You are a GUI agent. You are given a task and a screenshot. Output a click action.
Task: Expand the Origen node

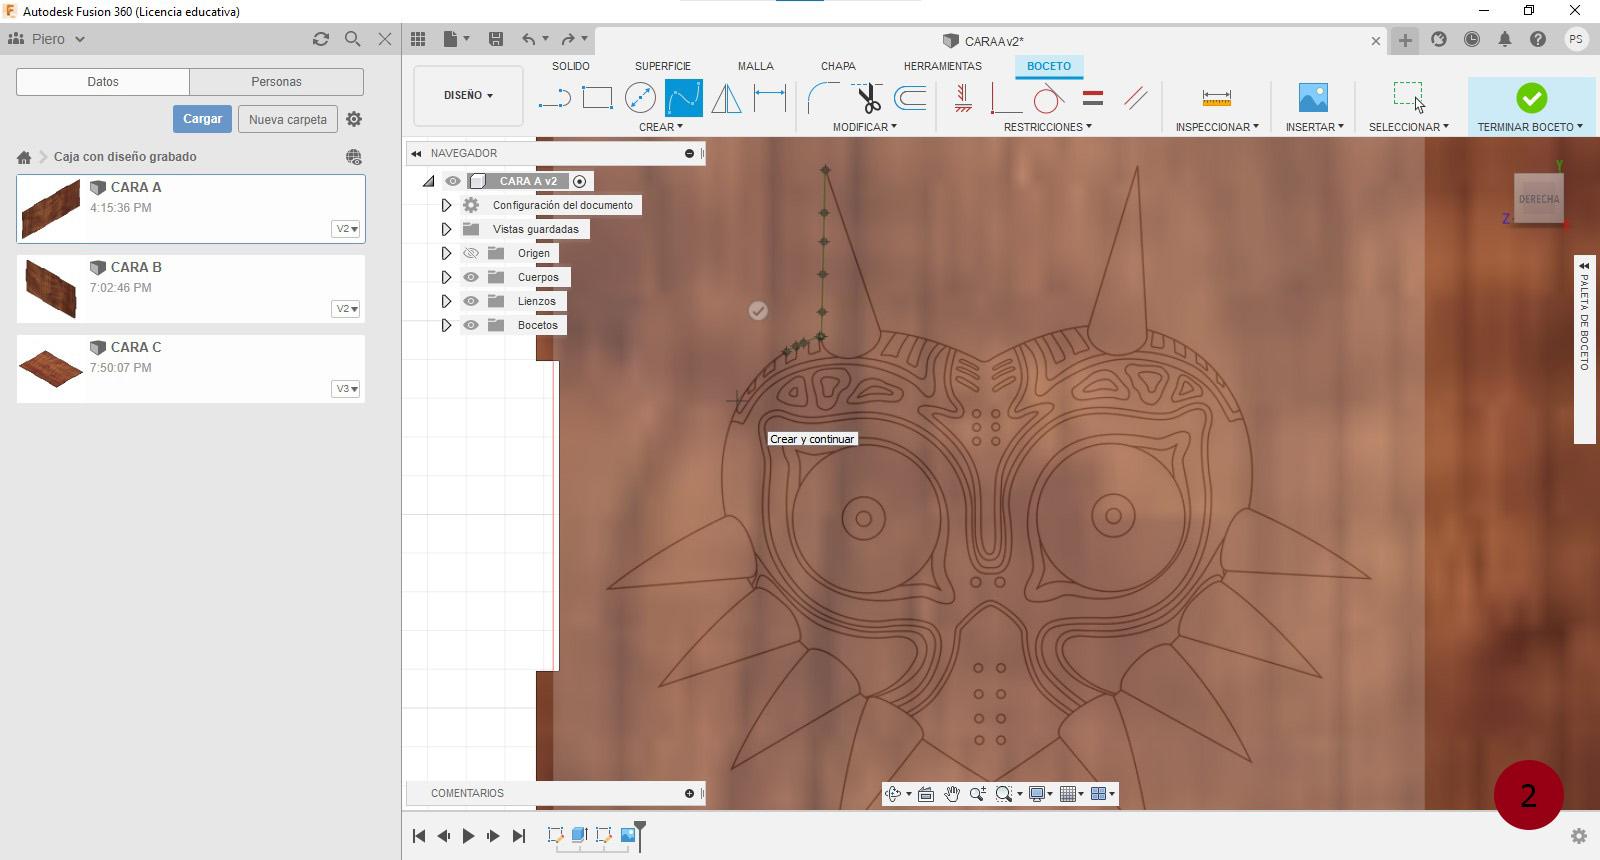tap(446, 253)
